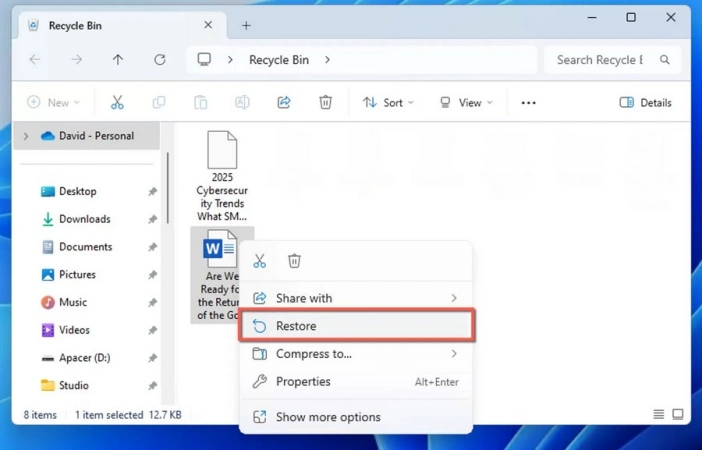Open the New button menu
The height and width of the screenshot is (450, 702).
(x=53, y=102)
